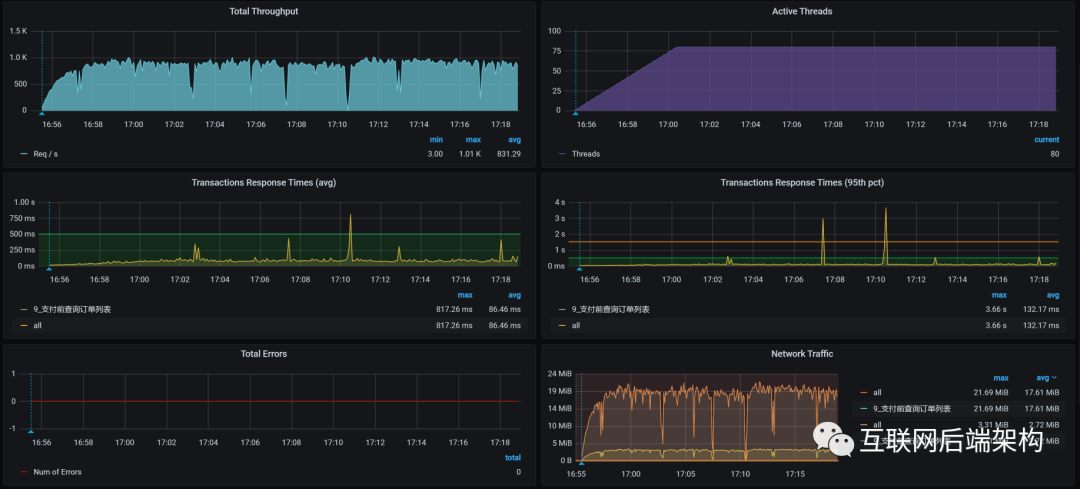Click blue annotation marker under Total Errors graph
The width and height of the screenshot is (1080, 489).
31,431
